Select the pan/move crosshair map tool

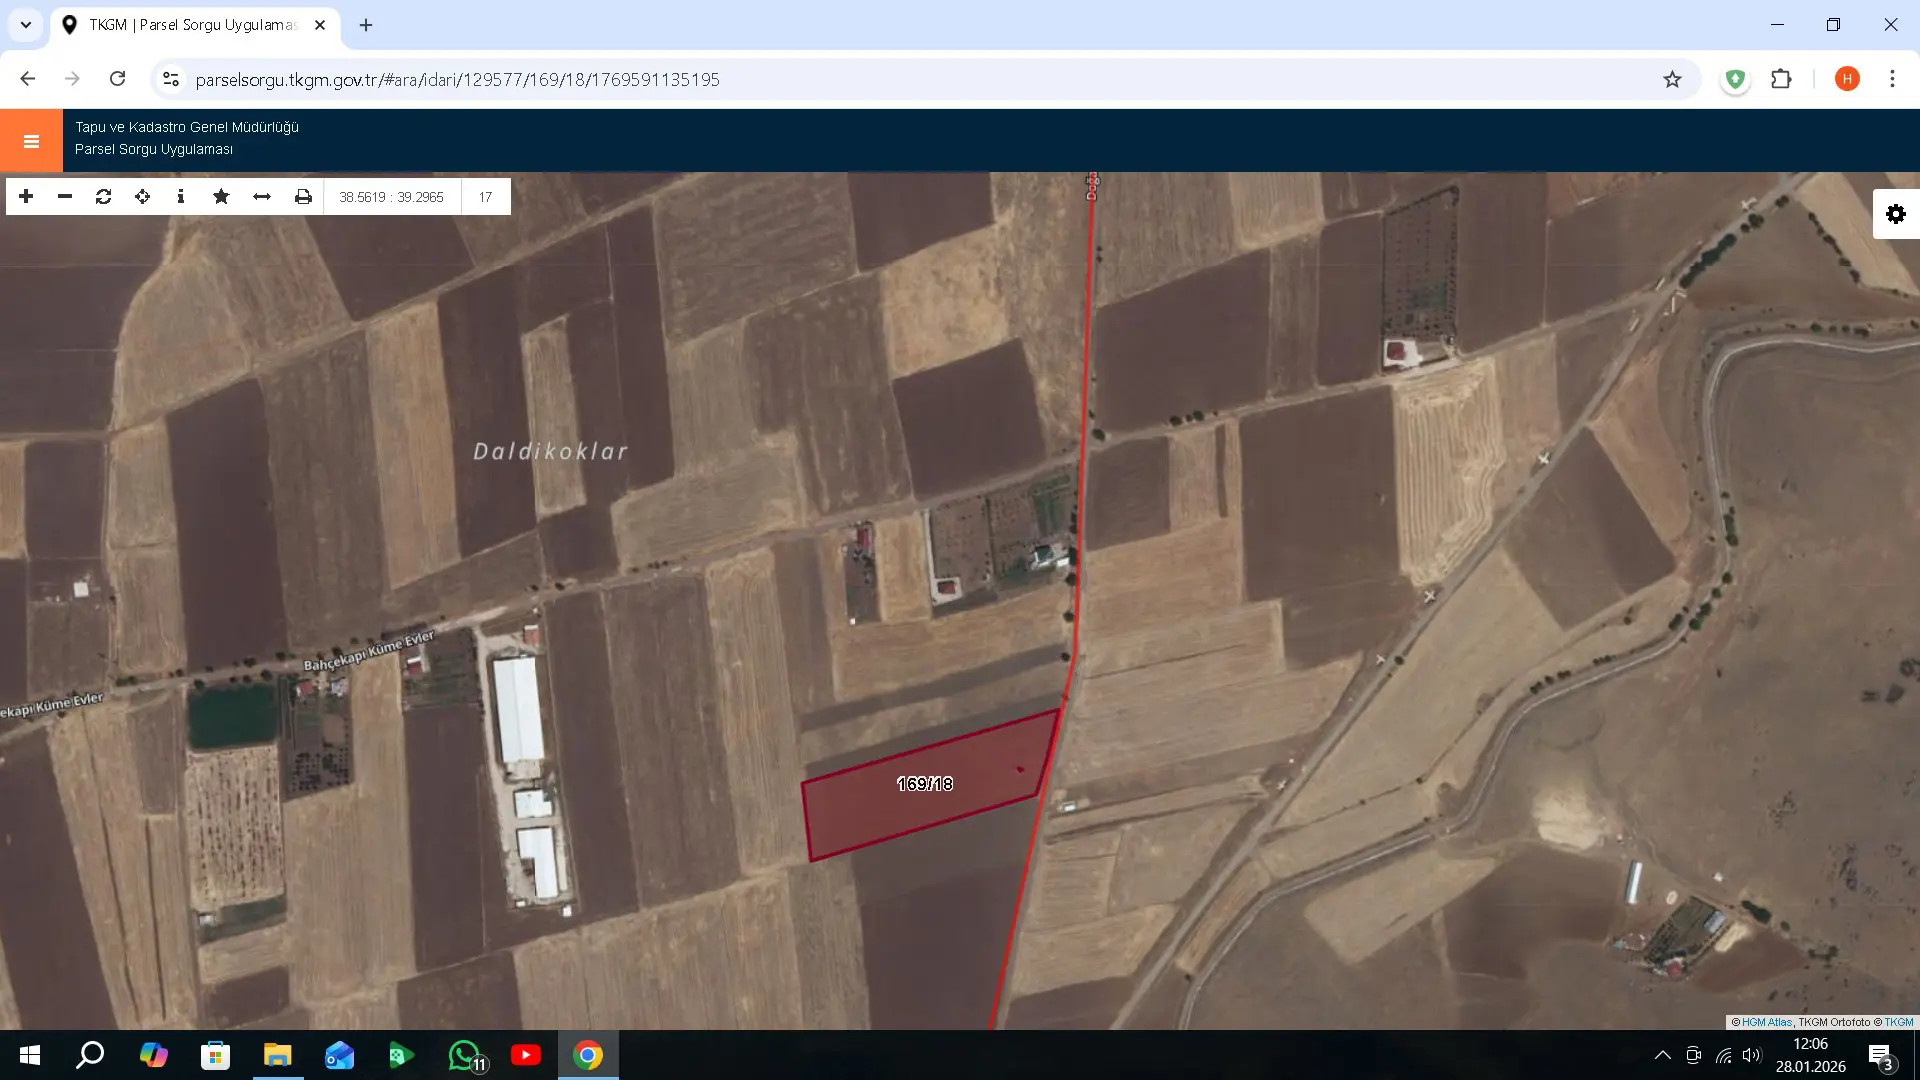coord(143,197)
